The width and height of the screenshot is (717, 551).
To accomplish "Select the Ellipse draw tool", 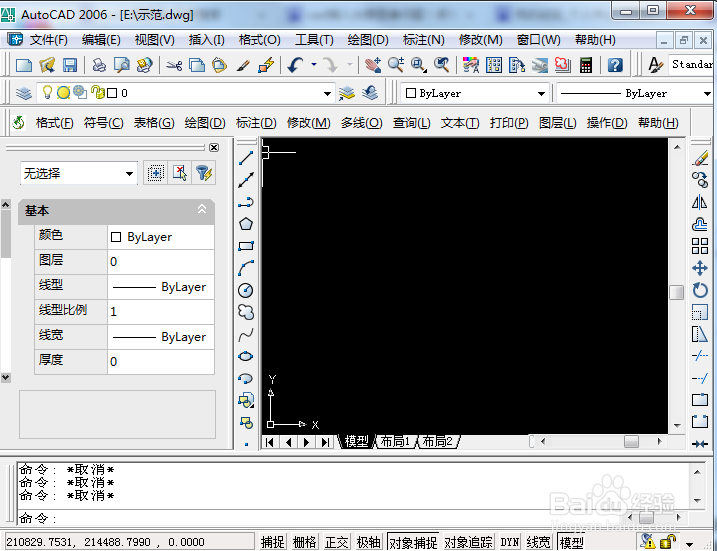I will click(x=246, y=356).
